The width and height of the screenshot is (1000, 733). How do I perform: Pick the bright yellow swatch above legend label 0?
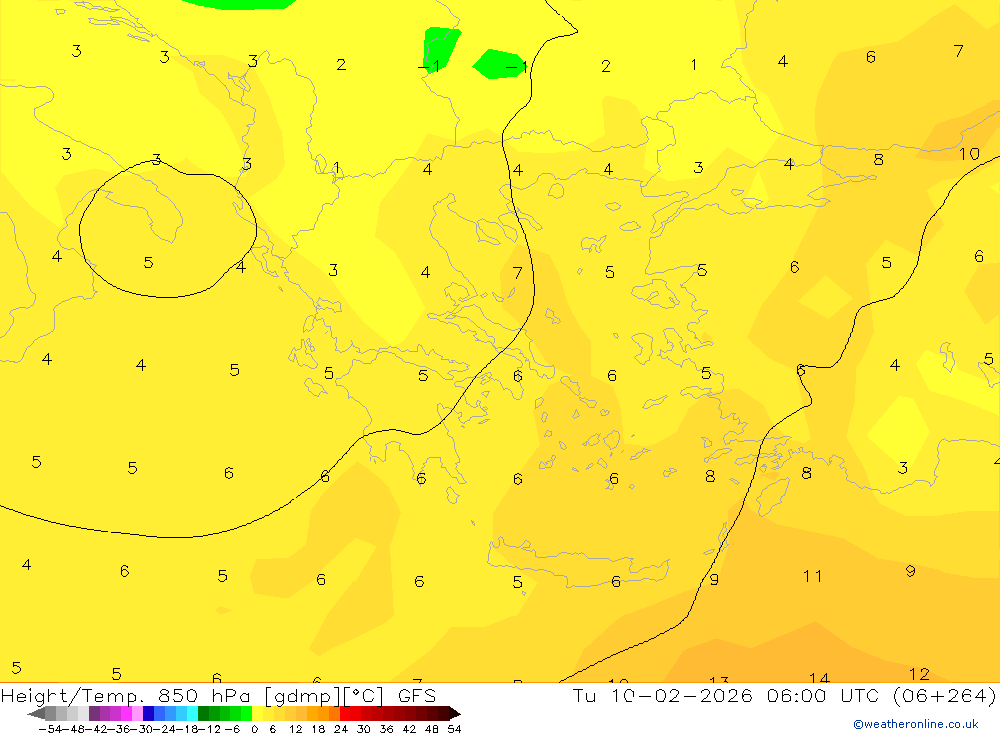[258, 714]
